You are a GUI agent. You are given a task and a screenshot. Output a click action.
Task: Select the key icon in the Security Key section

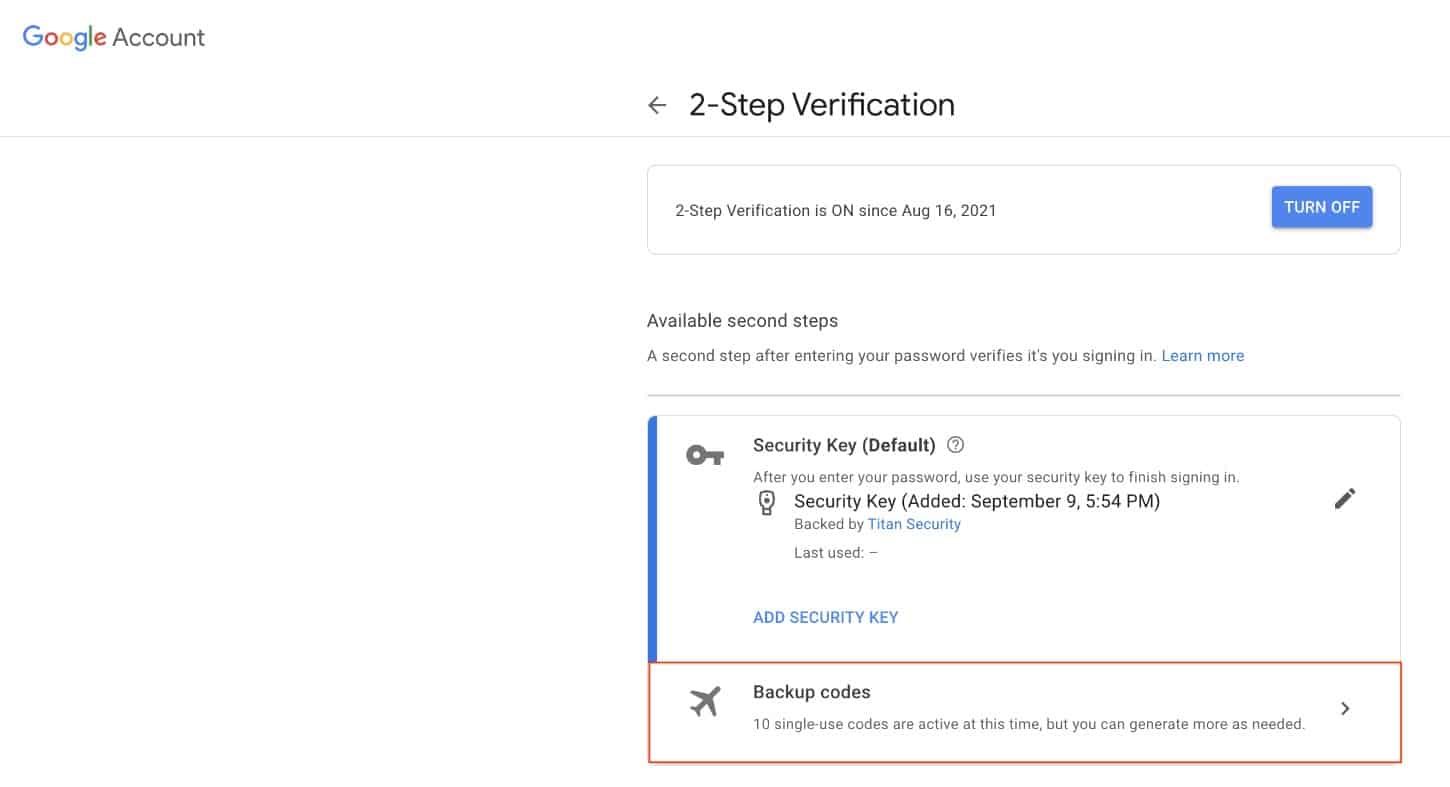click(706, 453)
